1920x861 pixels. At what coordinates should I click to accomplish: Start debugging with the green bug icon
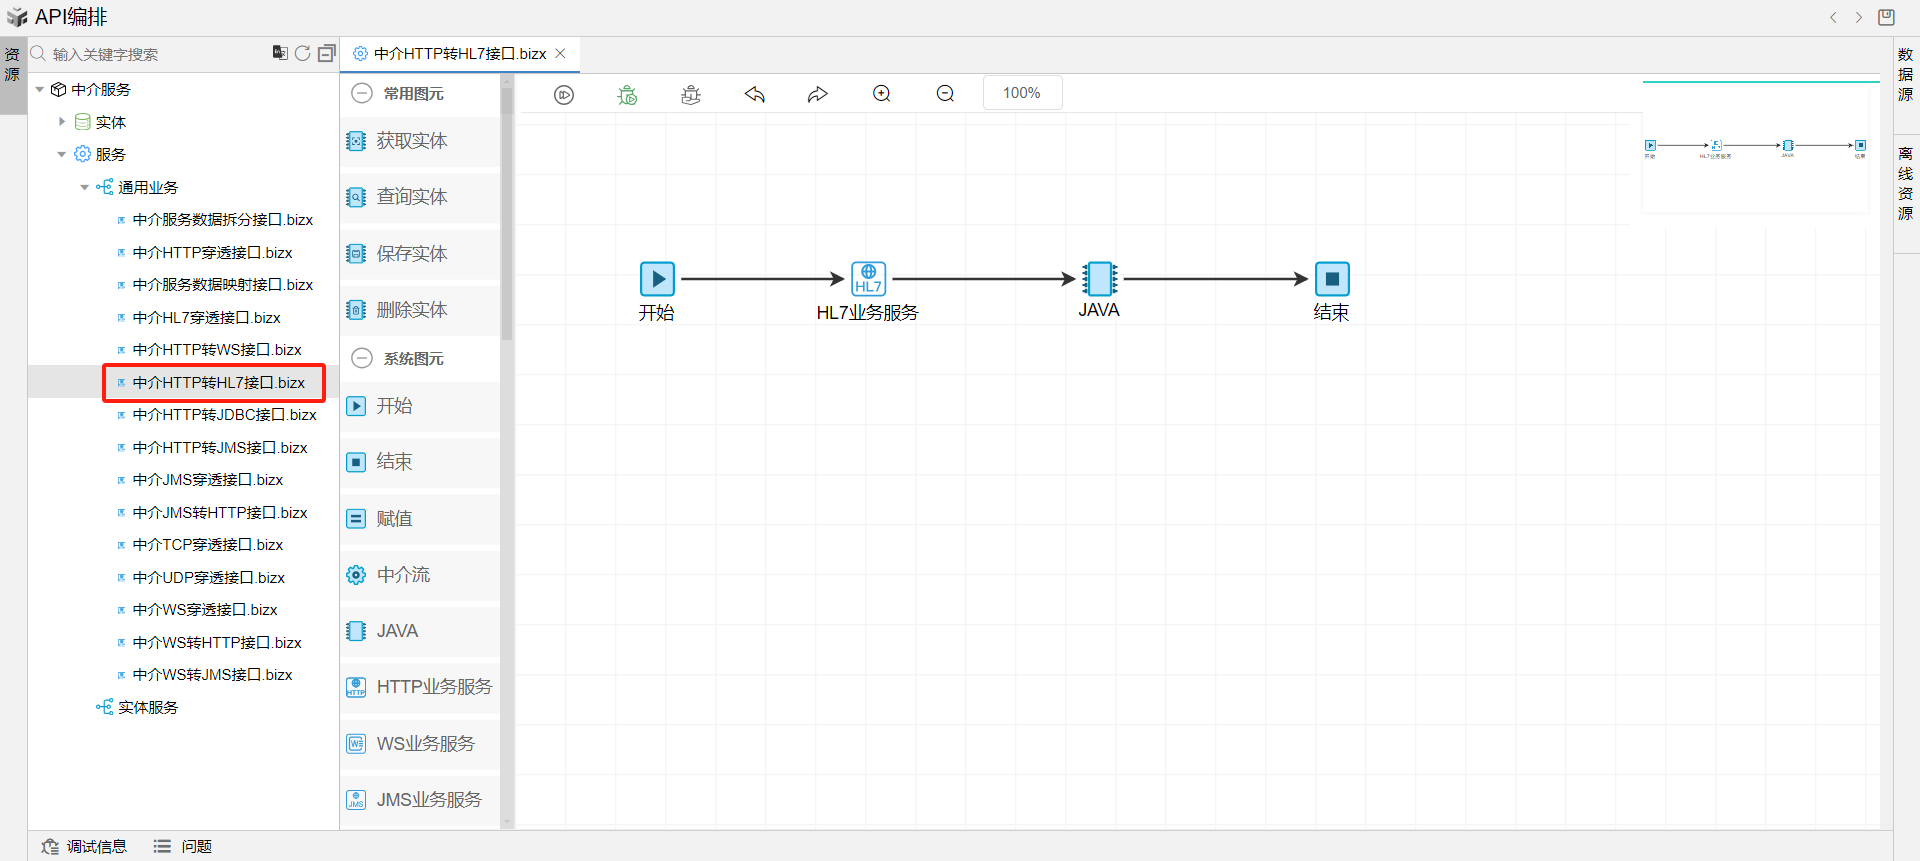click(627, 94)
